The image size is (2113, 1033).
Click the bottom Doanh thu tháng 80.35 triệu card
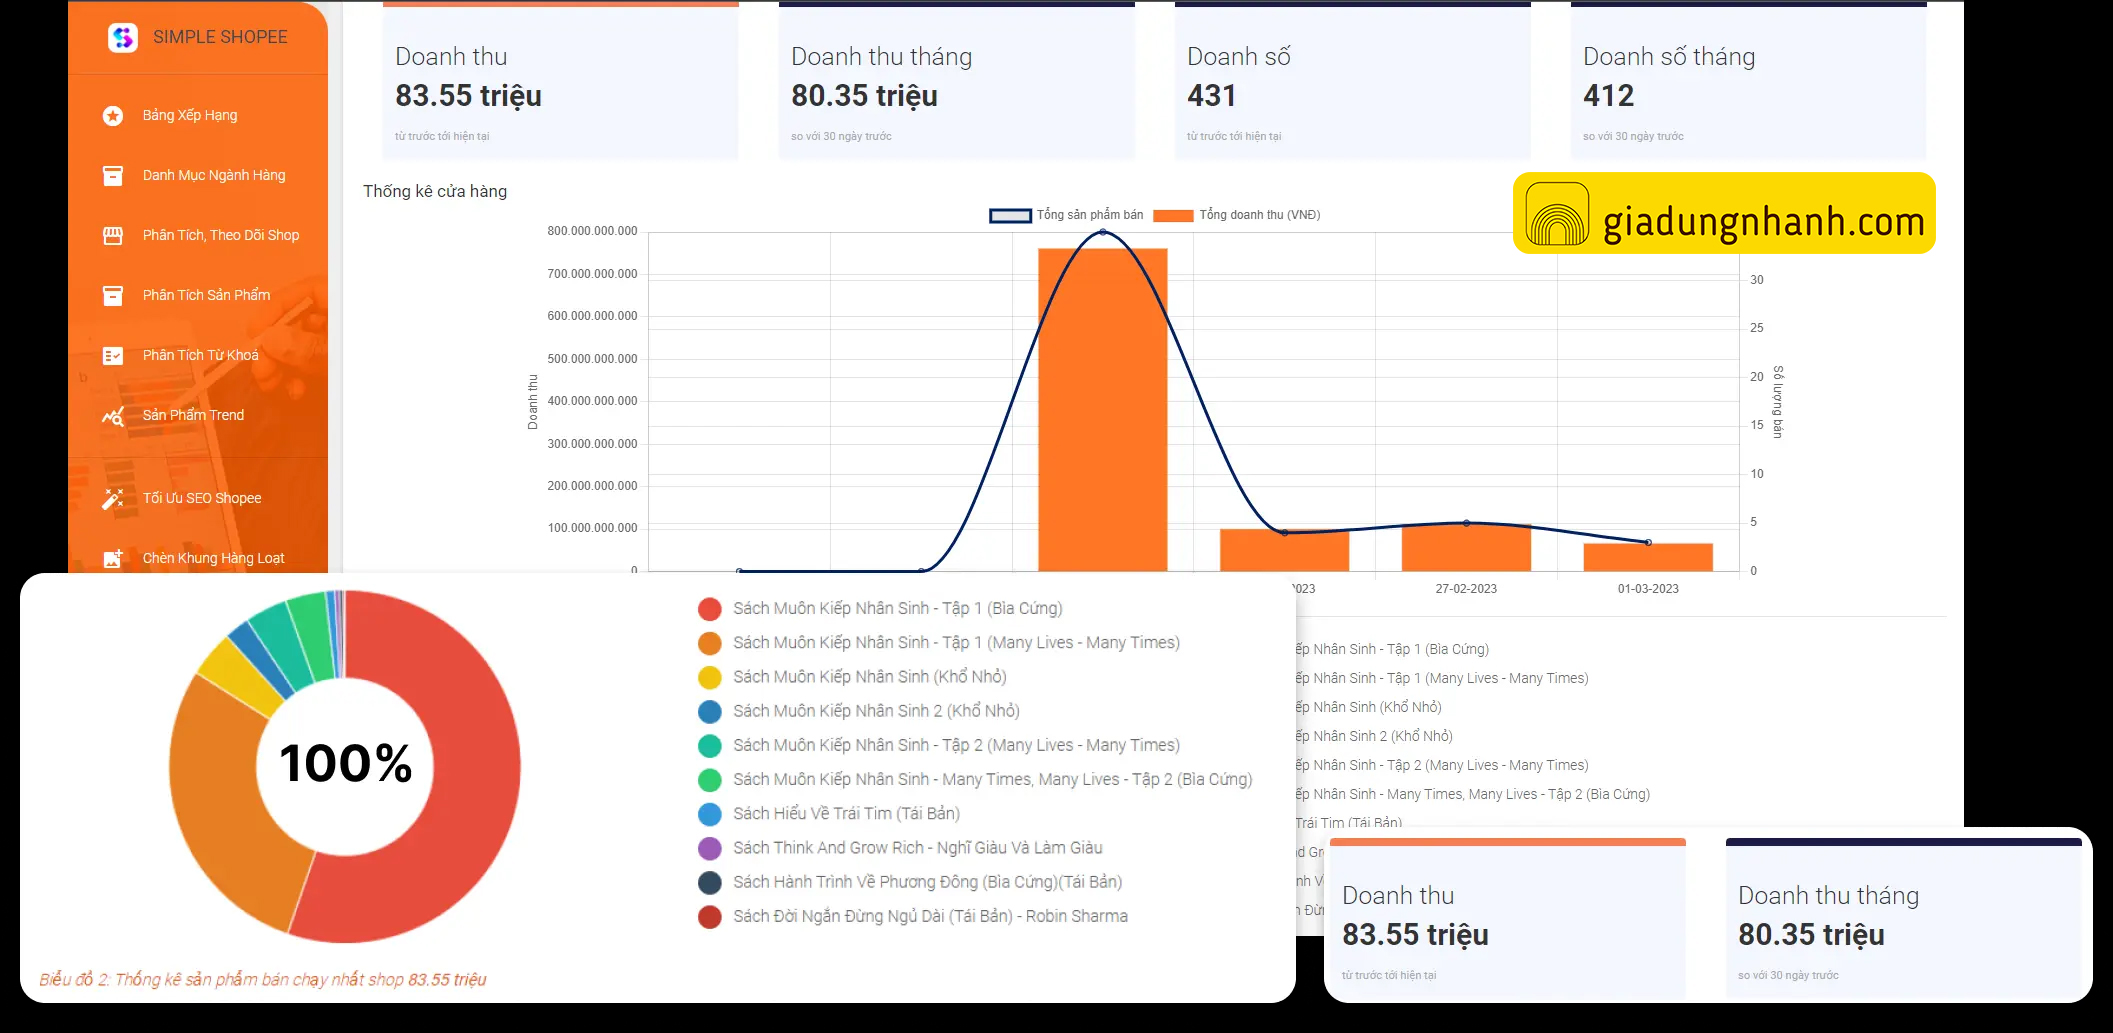click(1903, 918)
